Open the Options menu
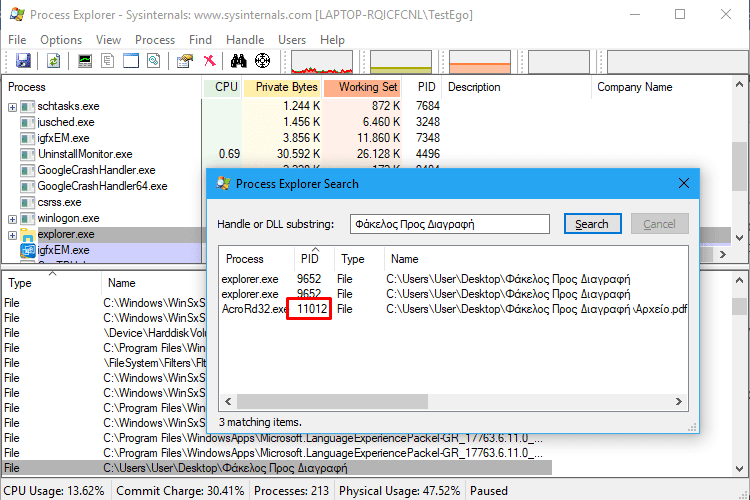 pyautogui.click(x=61, y=40)
